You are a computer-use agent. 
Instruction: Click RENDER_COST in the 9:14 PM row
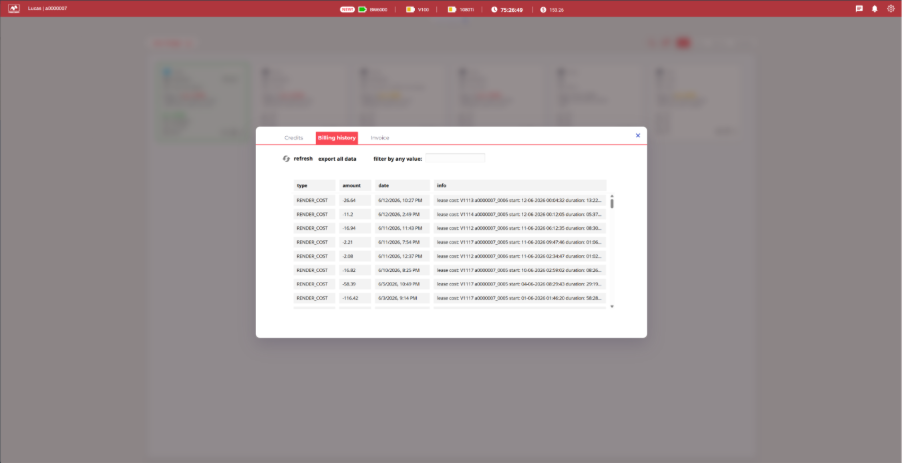click(x=314, y=298)
